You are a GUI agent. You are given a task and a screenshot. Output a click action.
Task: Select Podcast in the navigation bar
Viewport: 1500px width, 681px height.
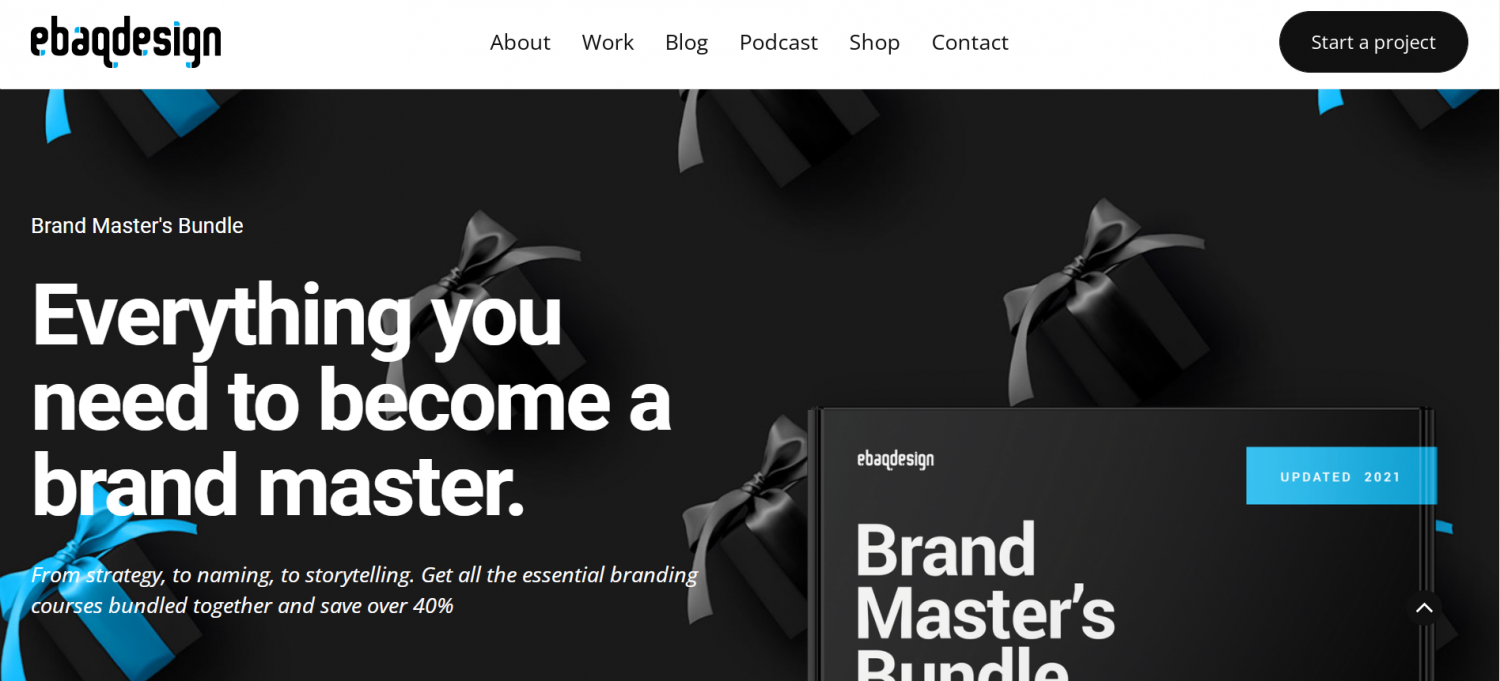coord(778,42)
